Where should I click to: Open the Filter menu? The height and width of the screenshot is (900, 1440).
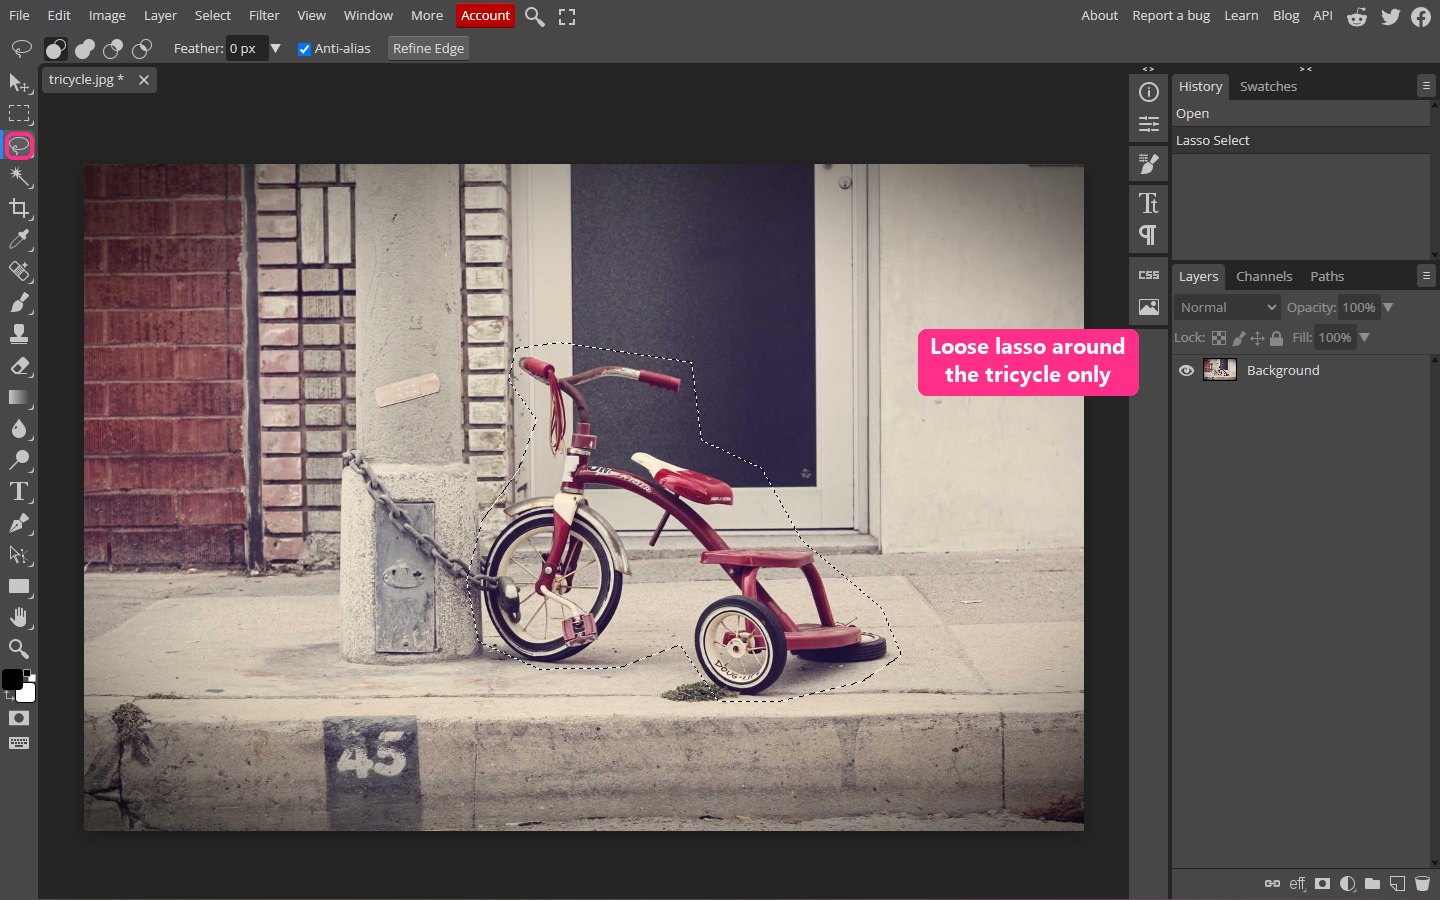tap(264, 16)
